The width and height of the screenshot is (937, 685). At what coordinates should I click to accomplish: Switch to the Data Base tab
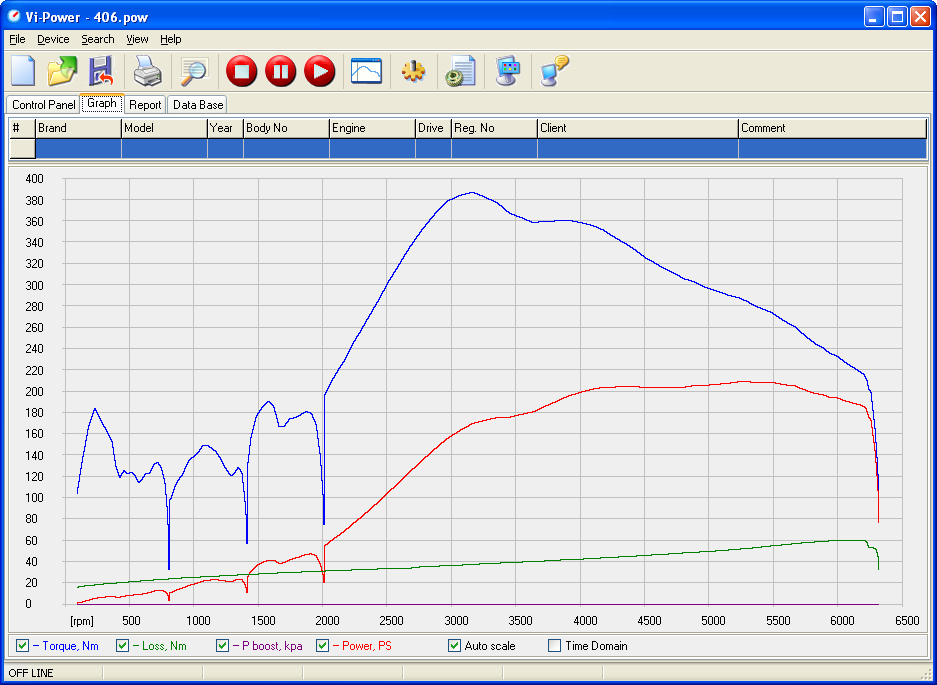tap(197, 105)
